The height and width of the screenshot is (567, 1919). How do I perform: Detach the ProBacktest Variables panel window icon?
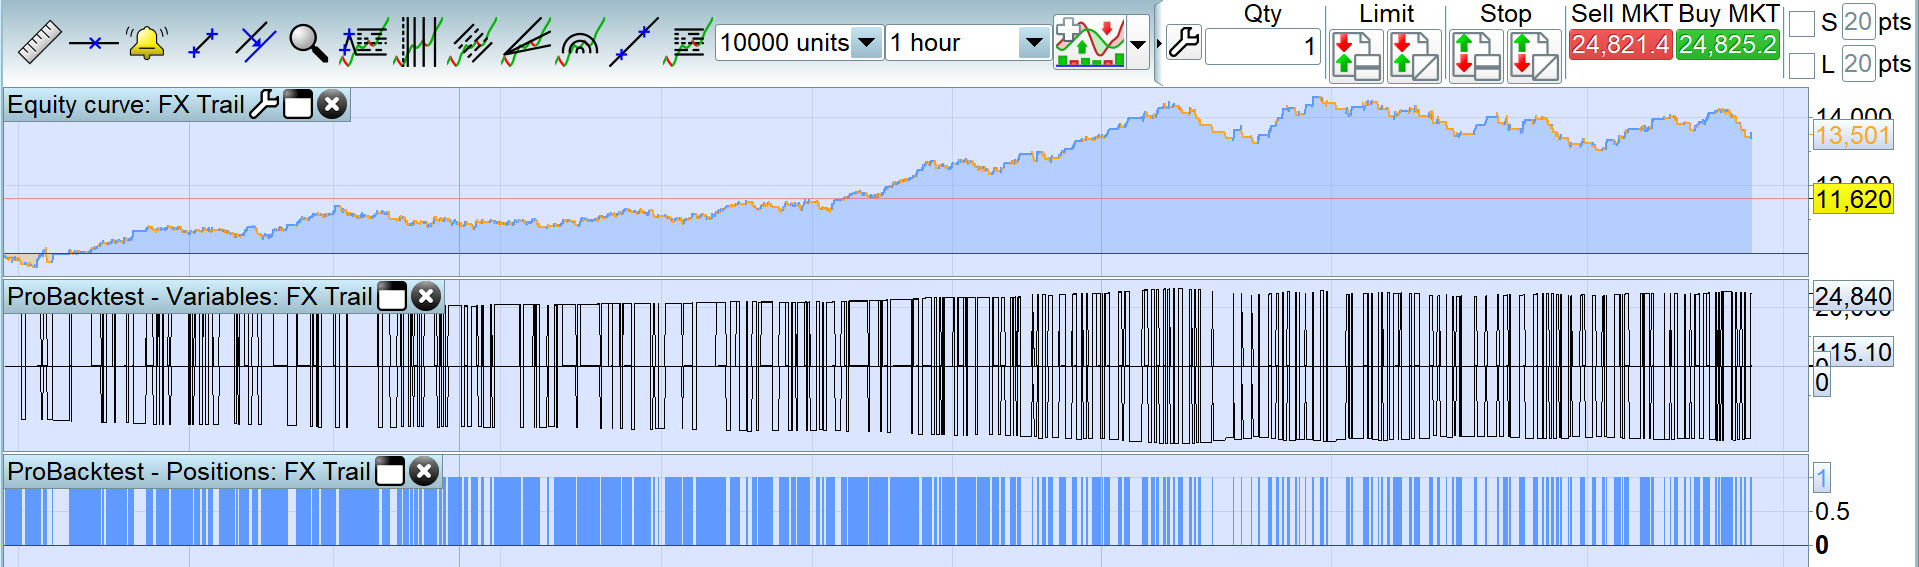392,296
